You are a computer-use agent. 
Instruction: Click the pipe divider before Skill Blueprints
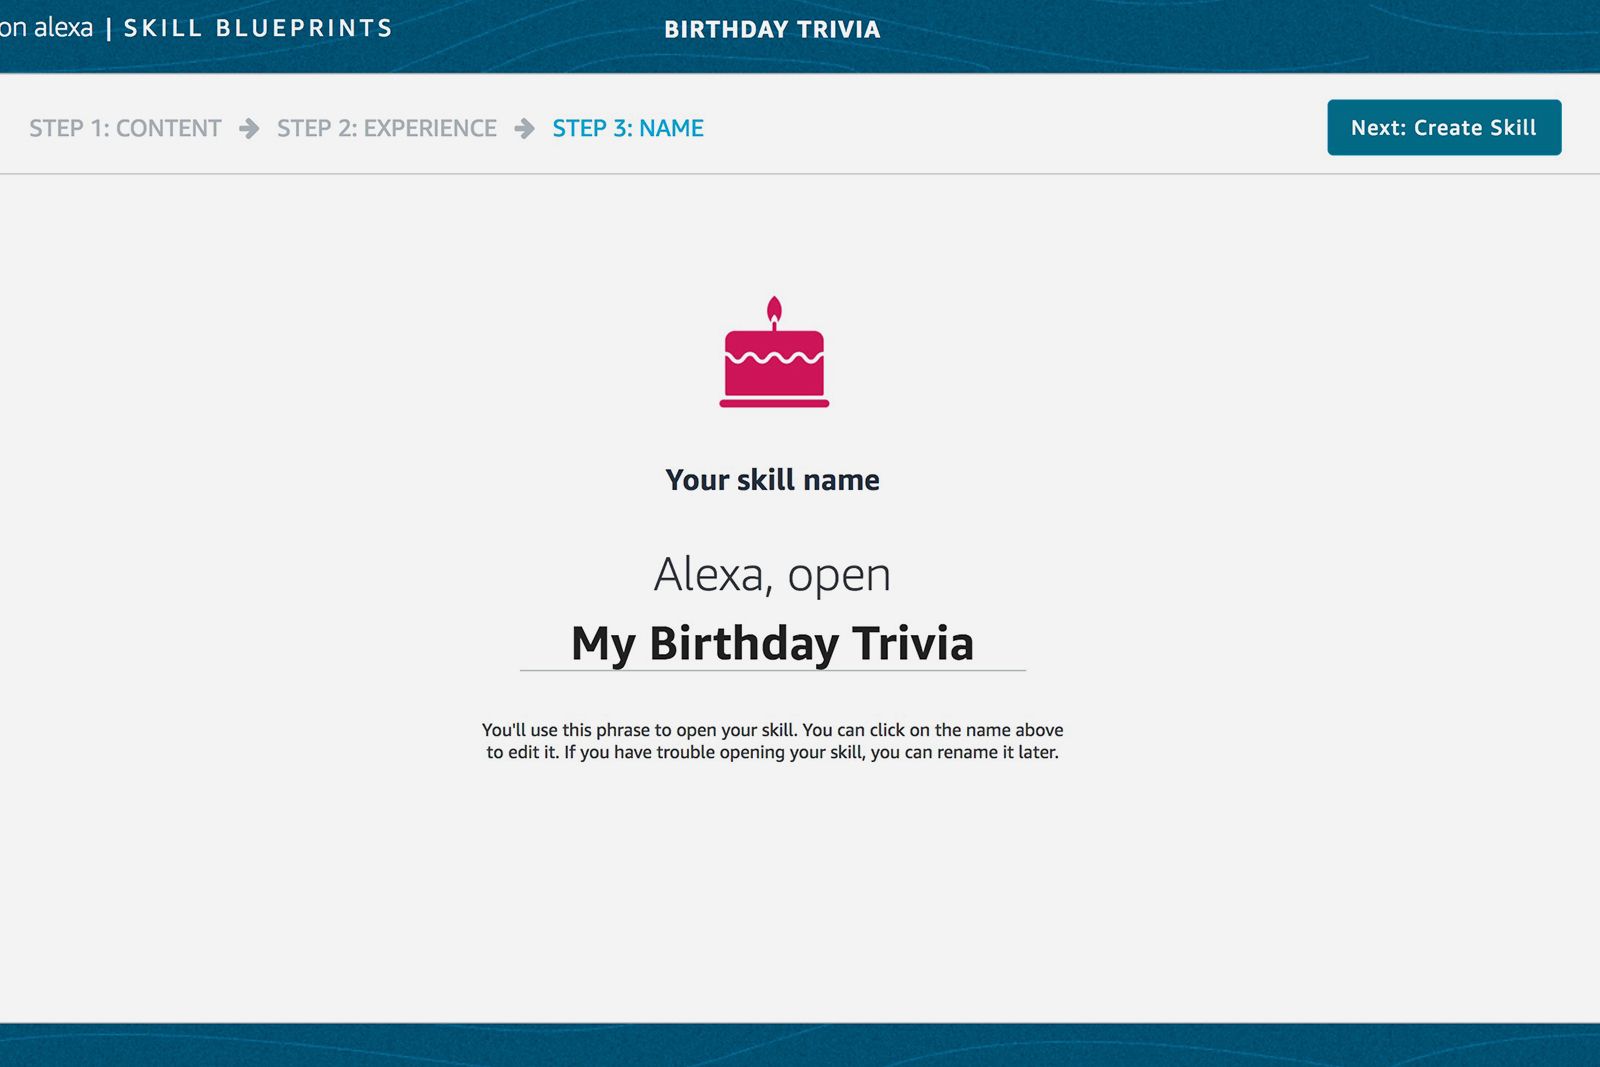108,29
